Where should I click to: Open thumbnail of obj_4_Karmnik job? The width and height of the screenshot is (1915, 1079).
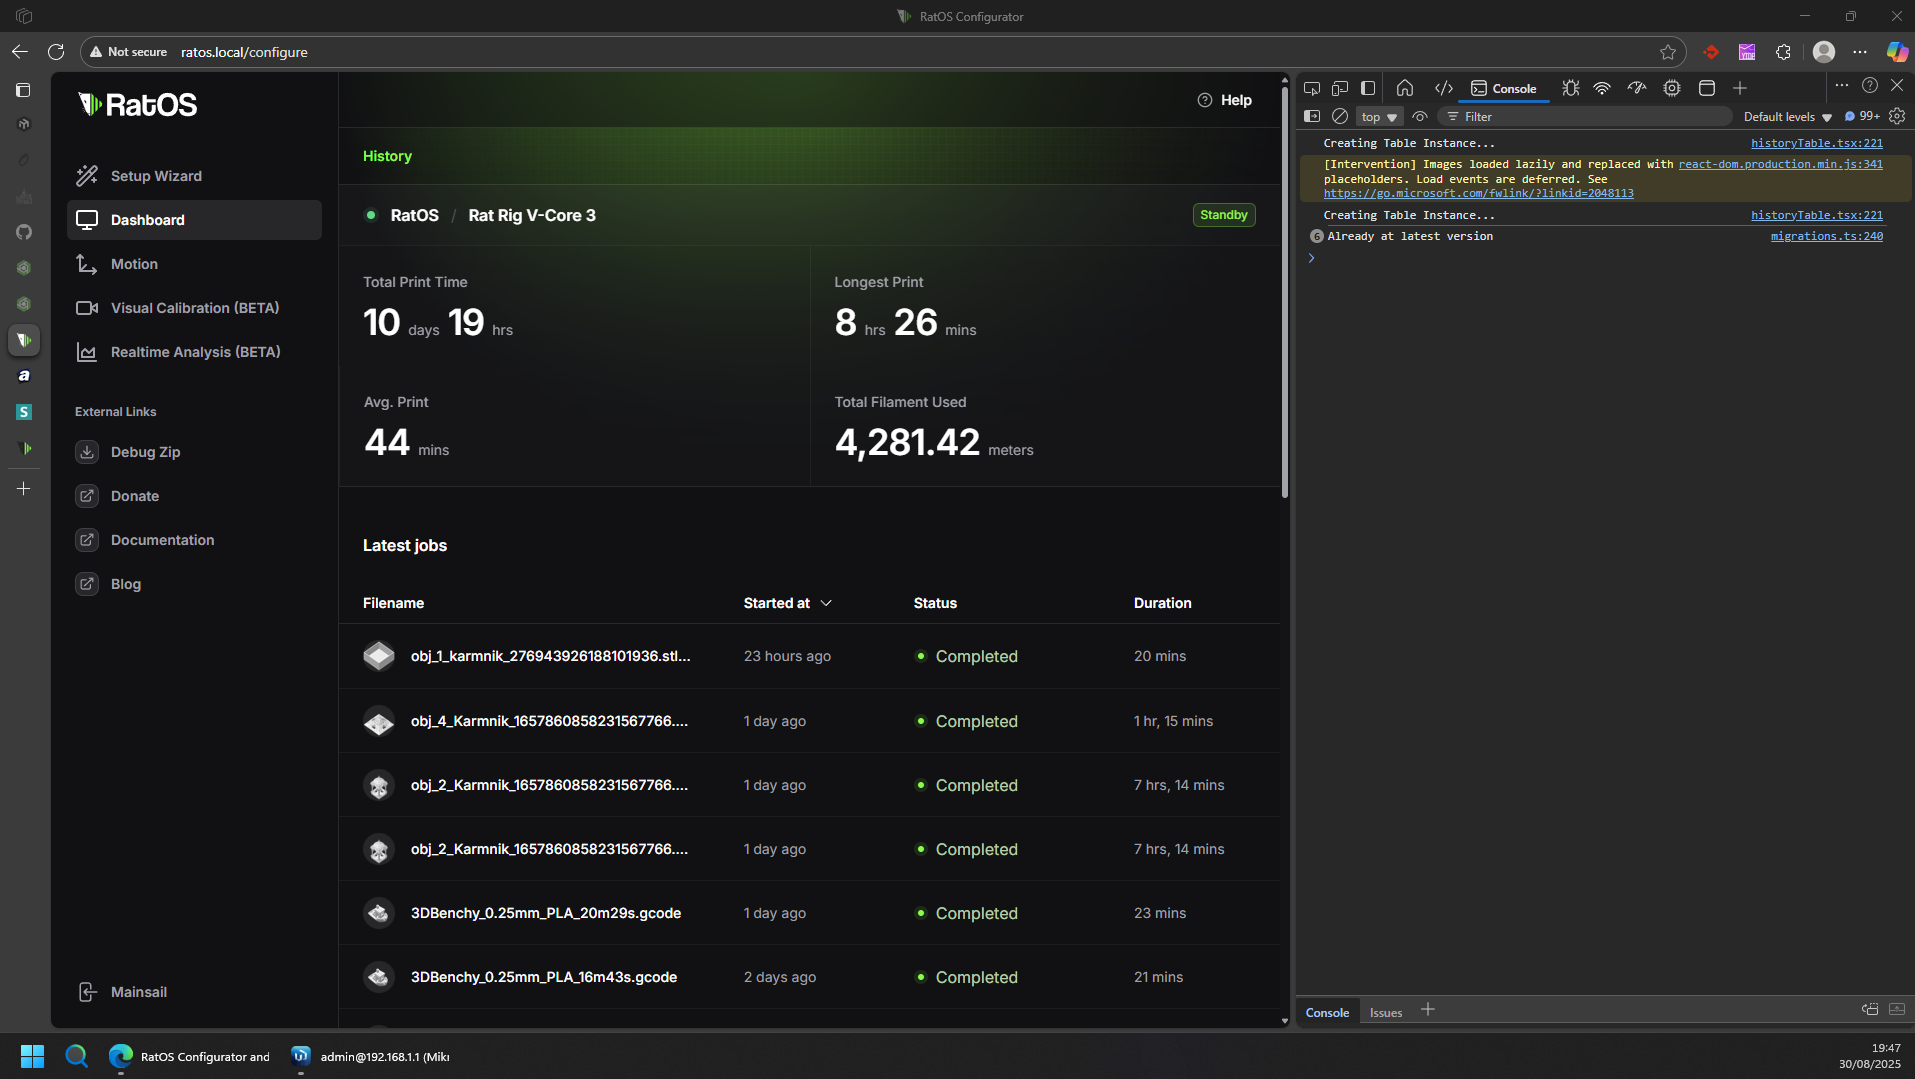pyautogui.click(x=379, y=721)
